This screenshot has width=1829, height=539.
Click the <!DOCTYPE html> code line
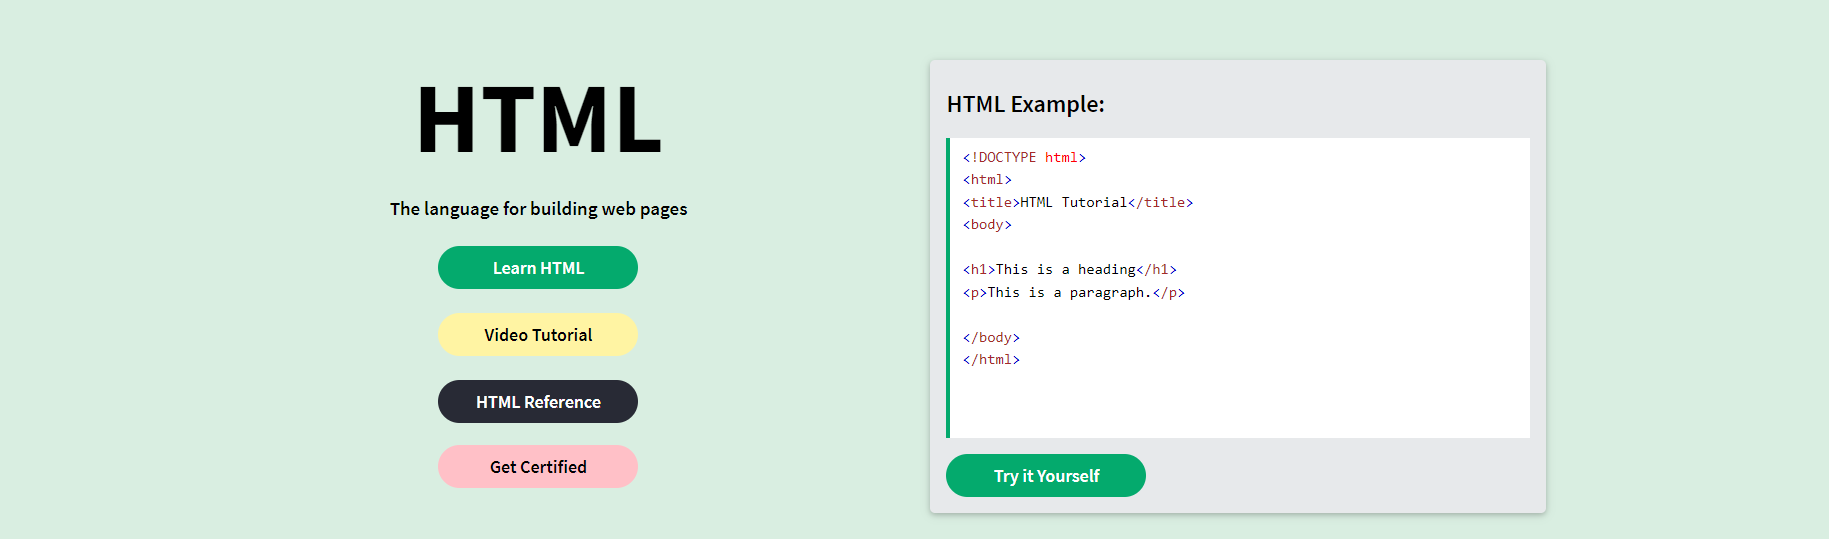[x=1024, y=158]
